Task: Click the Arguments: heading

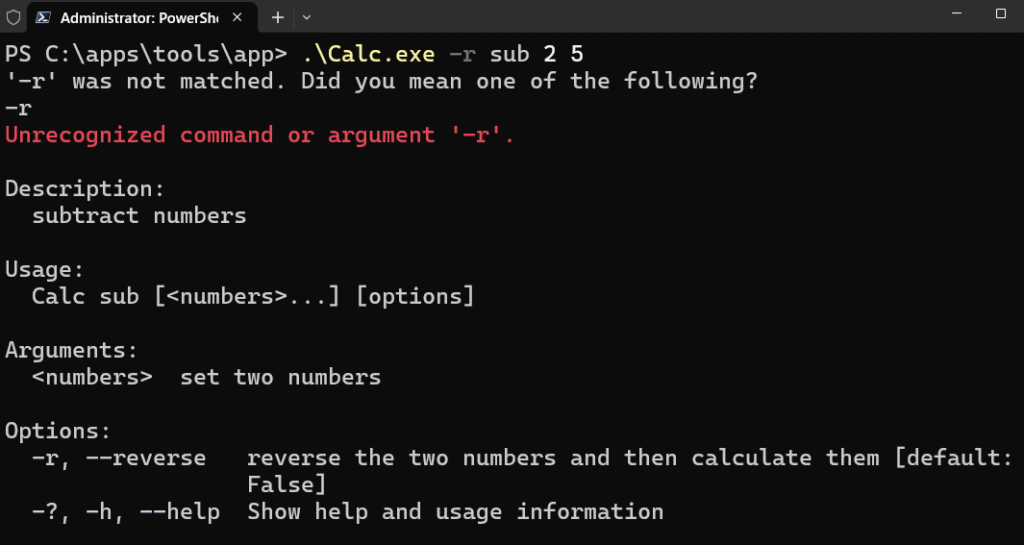Action: [x=72, y=350]
